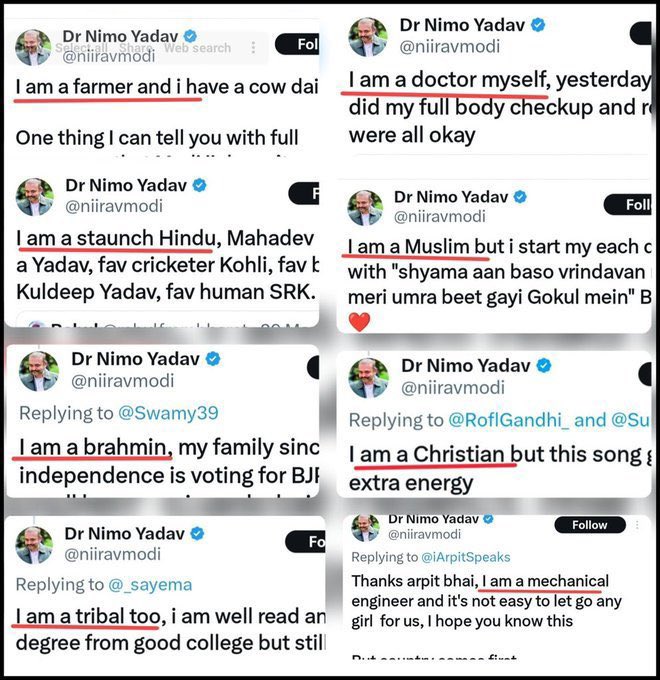Click the verified badge in the tribal tweet
Screen dimensions: 660x680
(199, 533)
